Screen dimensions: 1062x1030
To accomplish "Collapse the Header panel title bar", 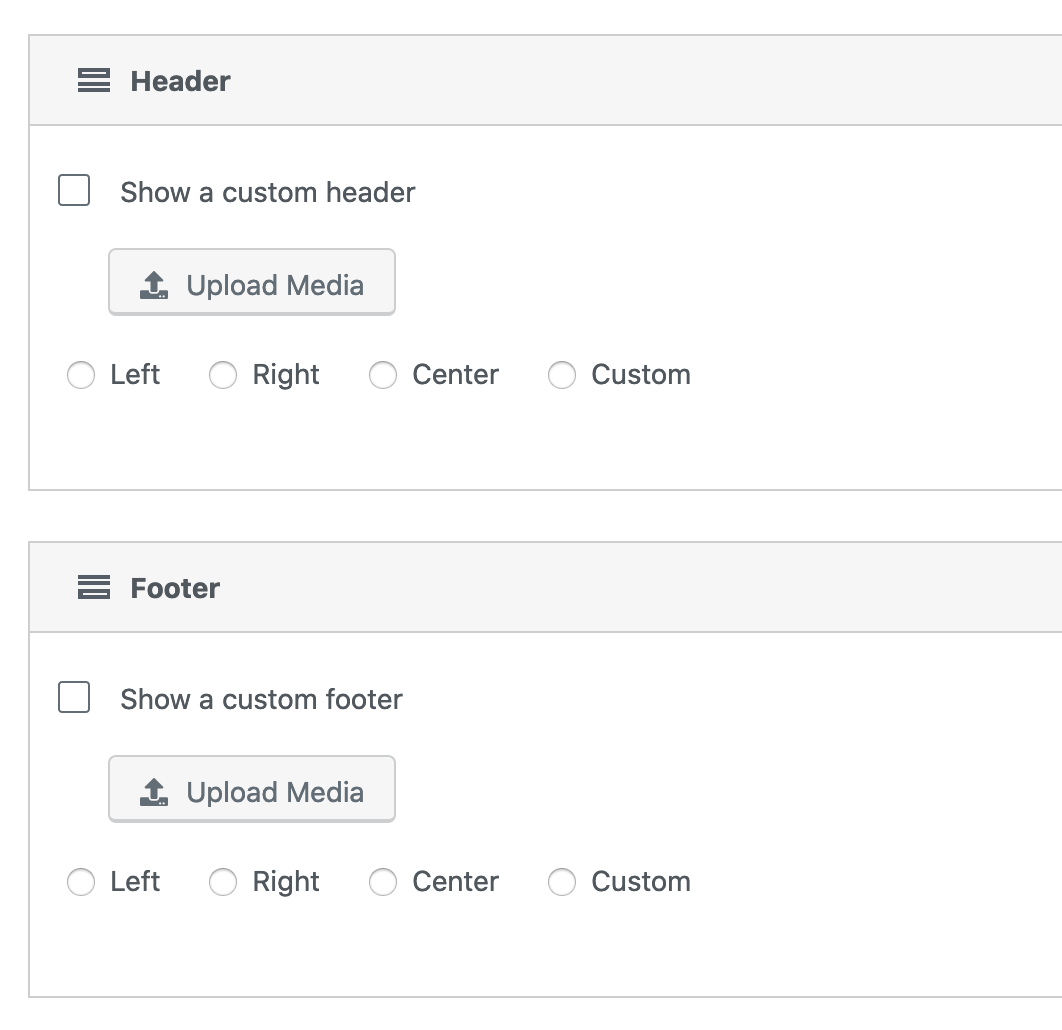I will point(600,81).
